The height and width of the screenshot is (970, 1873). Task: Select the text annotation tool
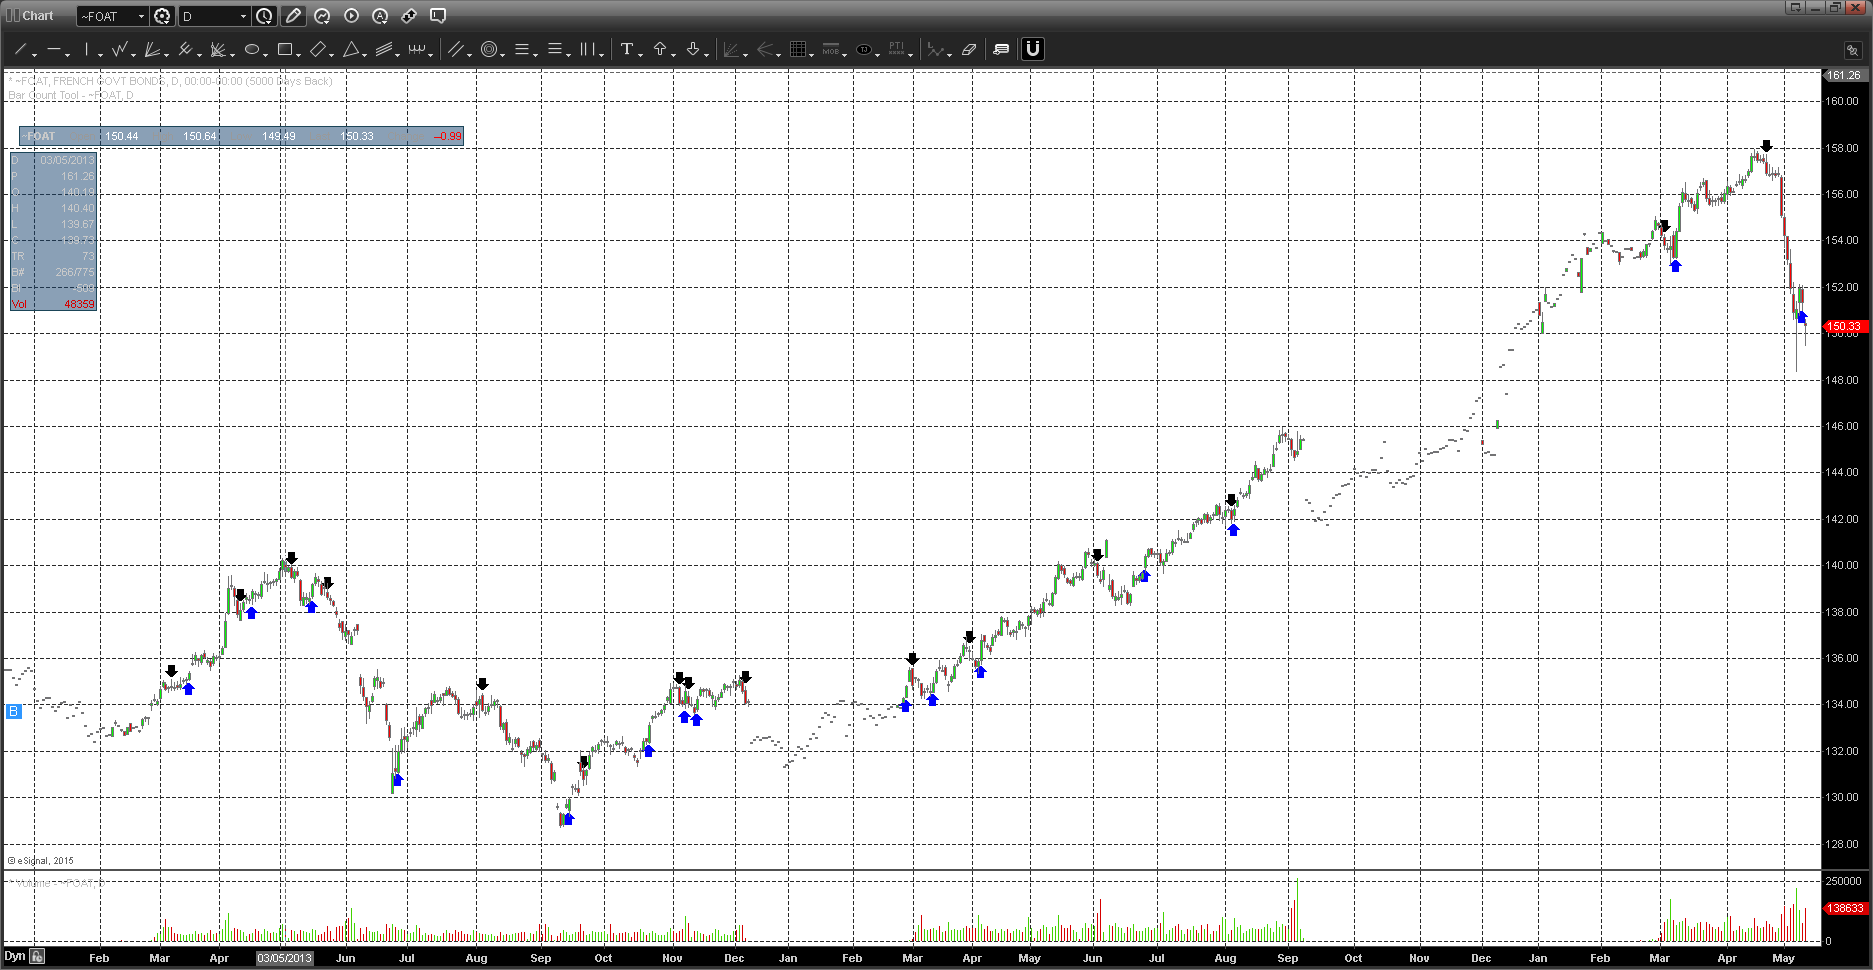(626, 49)
